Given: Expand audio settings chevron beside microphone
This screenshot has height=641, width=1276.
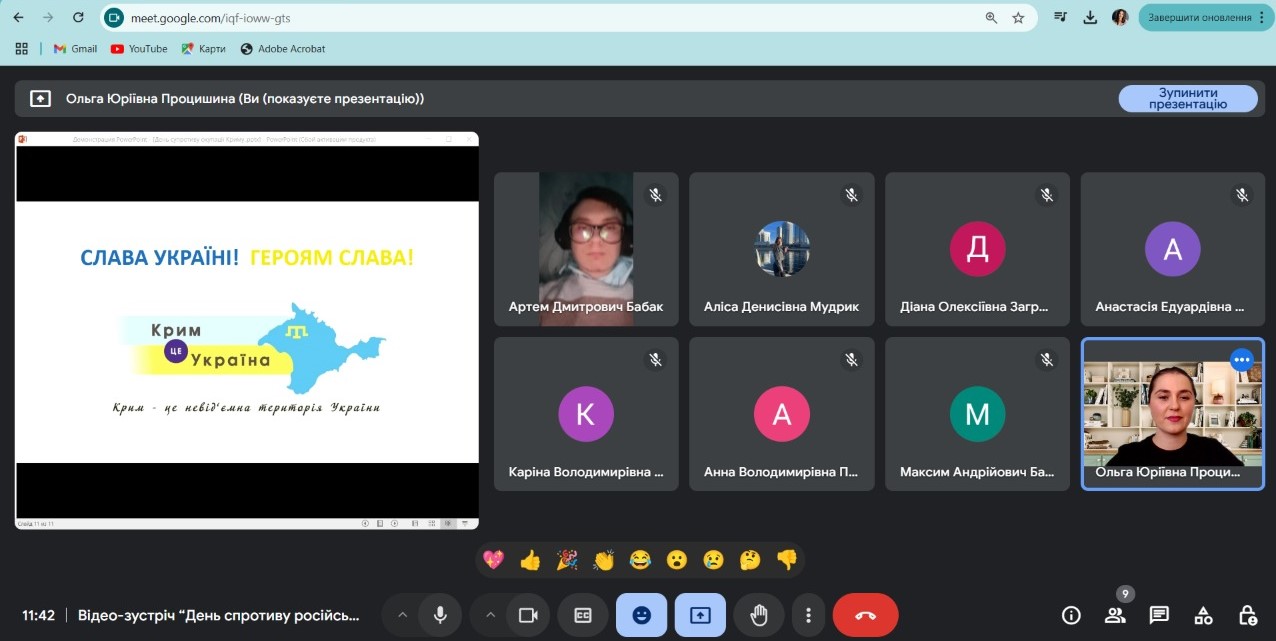Looking at the screenshot, I should (403, 615).
